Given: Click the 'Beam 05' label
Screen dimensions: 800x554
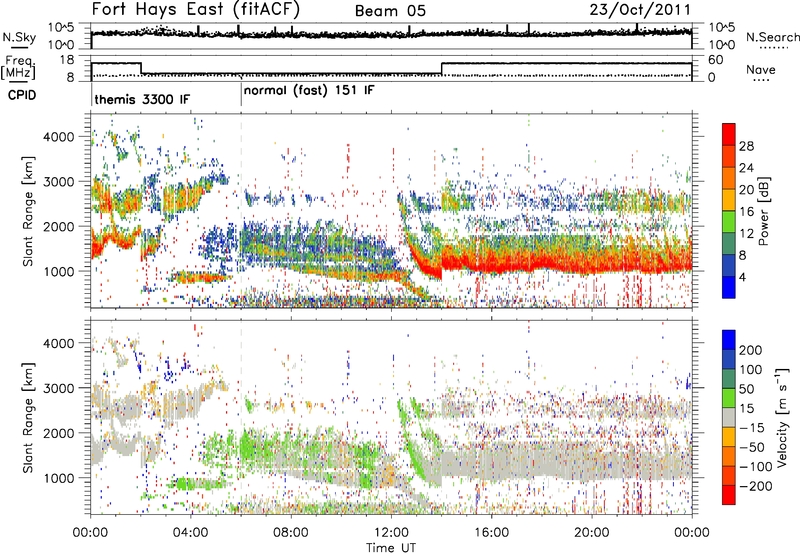Looking at the screenshot, I should [x=390, y=11].
